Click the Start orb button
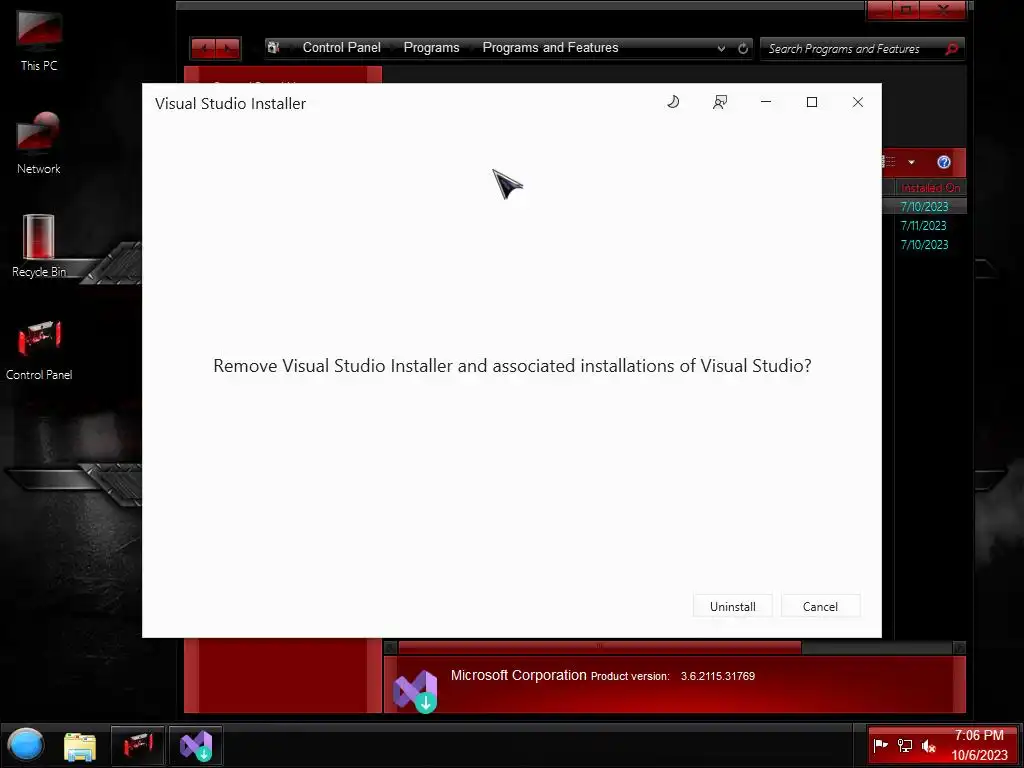 (25, 745)
